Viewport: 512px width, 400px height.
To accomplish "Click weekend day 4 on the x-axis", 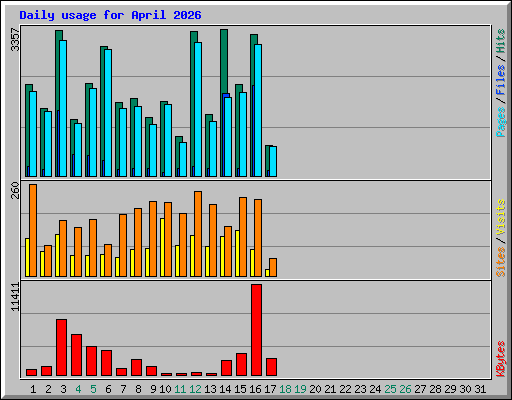I will [78, 389].
